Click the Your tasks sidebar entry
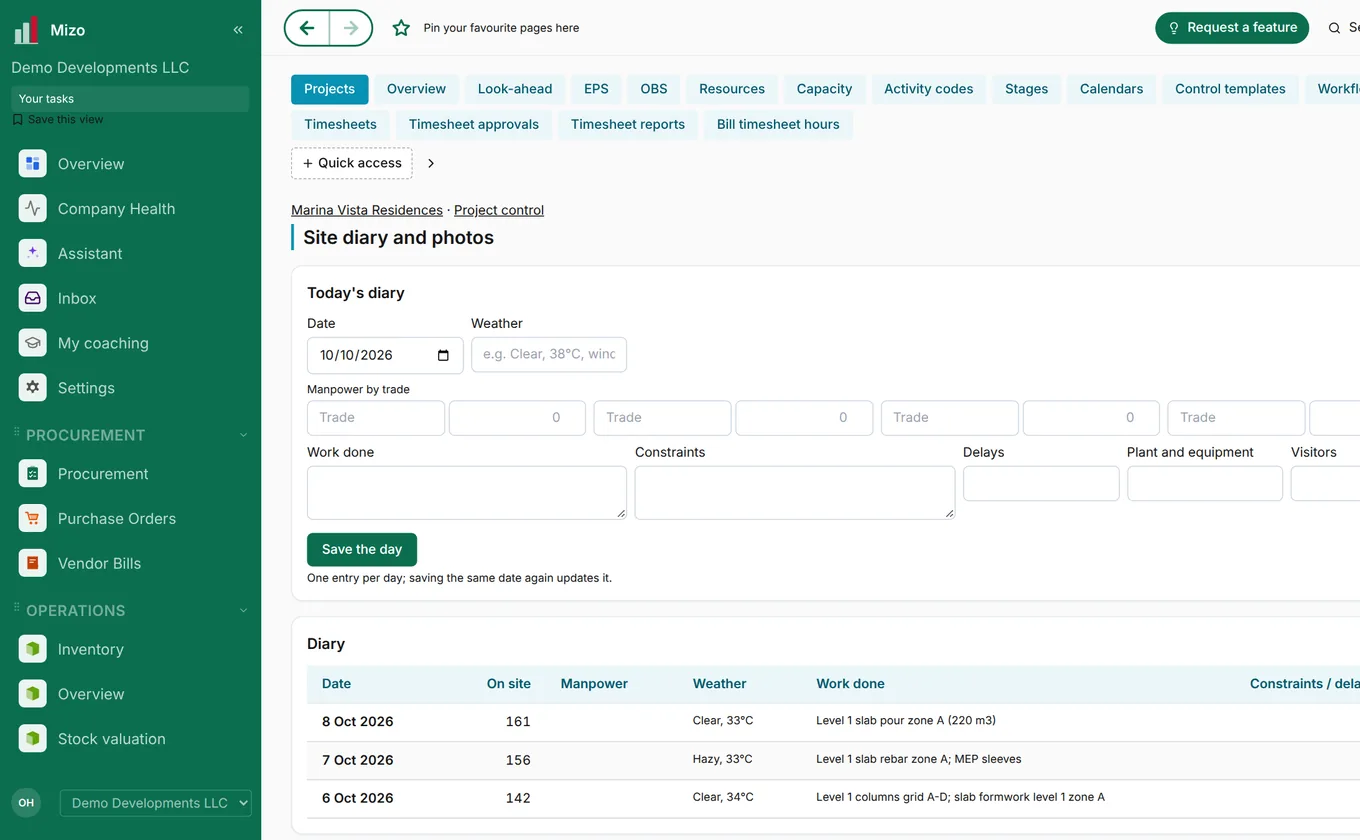Image resolution: width=1360 pixels, height=840 pixels. [130, 99]
